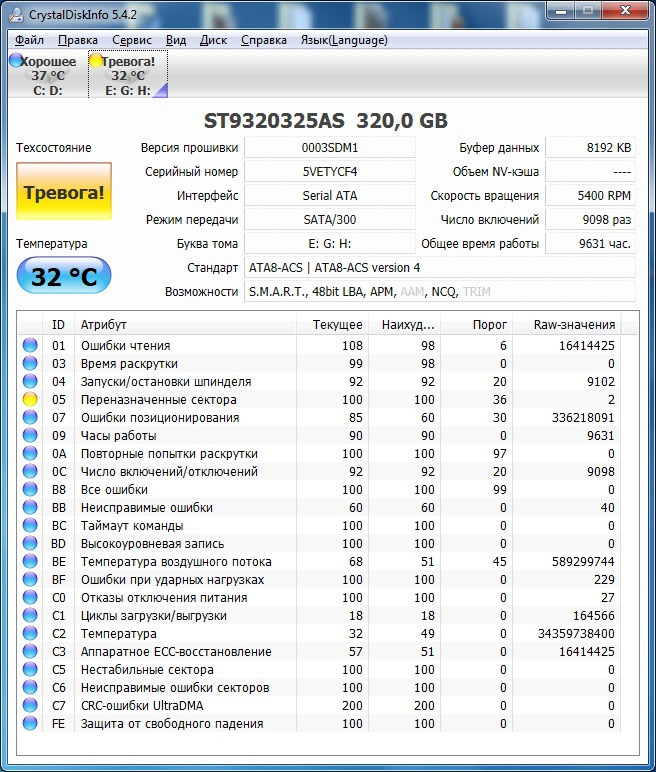Click the interface field Serial ATA
Image resolution: width=656 pixels, height=772 pixels.
pyautogui.click(x=329, y=196)
